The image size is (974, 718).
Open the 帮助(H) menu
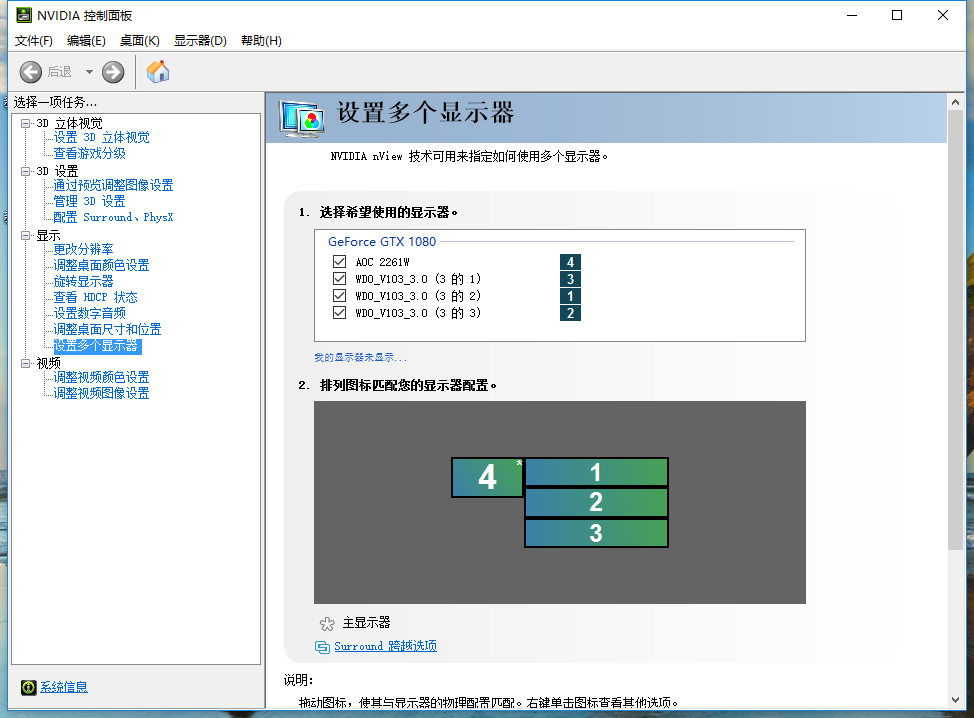[x=262, y=41]
